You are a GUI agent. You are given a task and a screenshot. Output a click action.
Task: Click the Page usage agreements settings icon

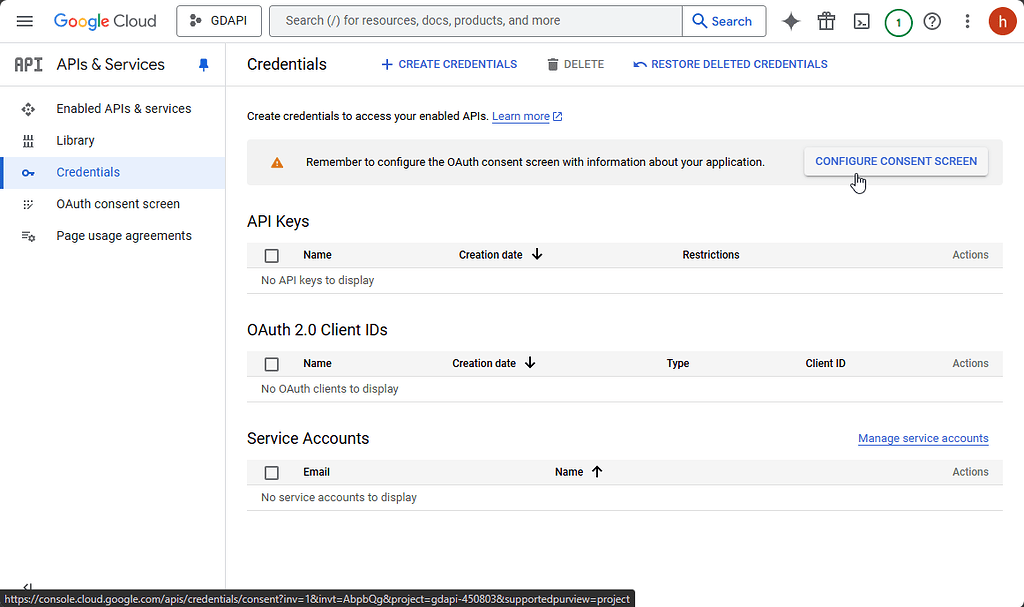28,237
